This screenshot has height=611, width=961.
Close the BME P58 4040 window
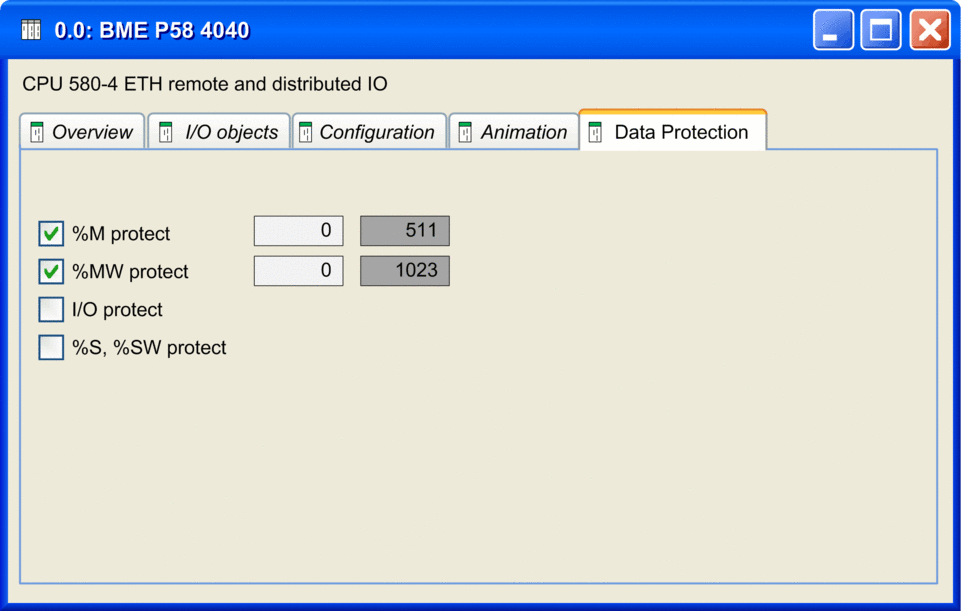click(x=929, y=30)
